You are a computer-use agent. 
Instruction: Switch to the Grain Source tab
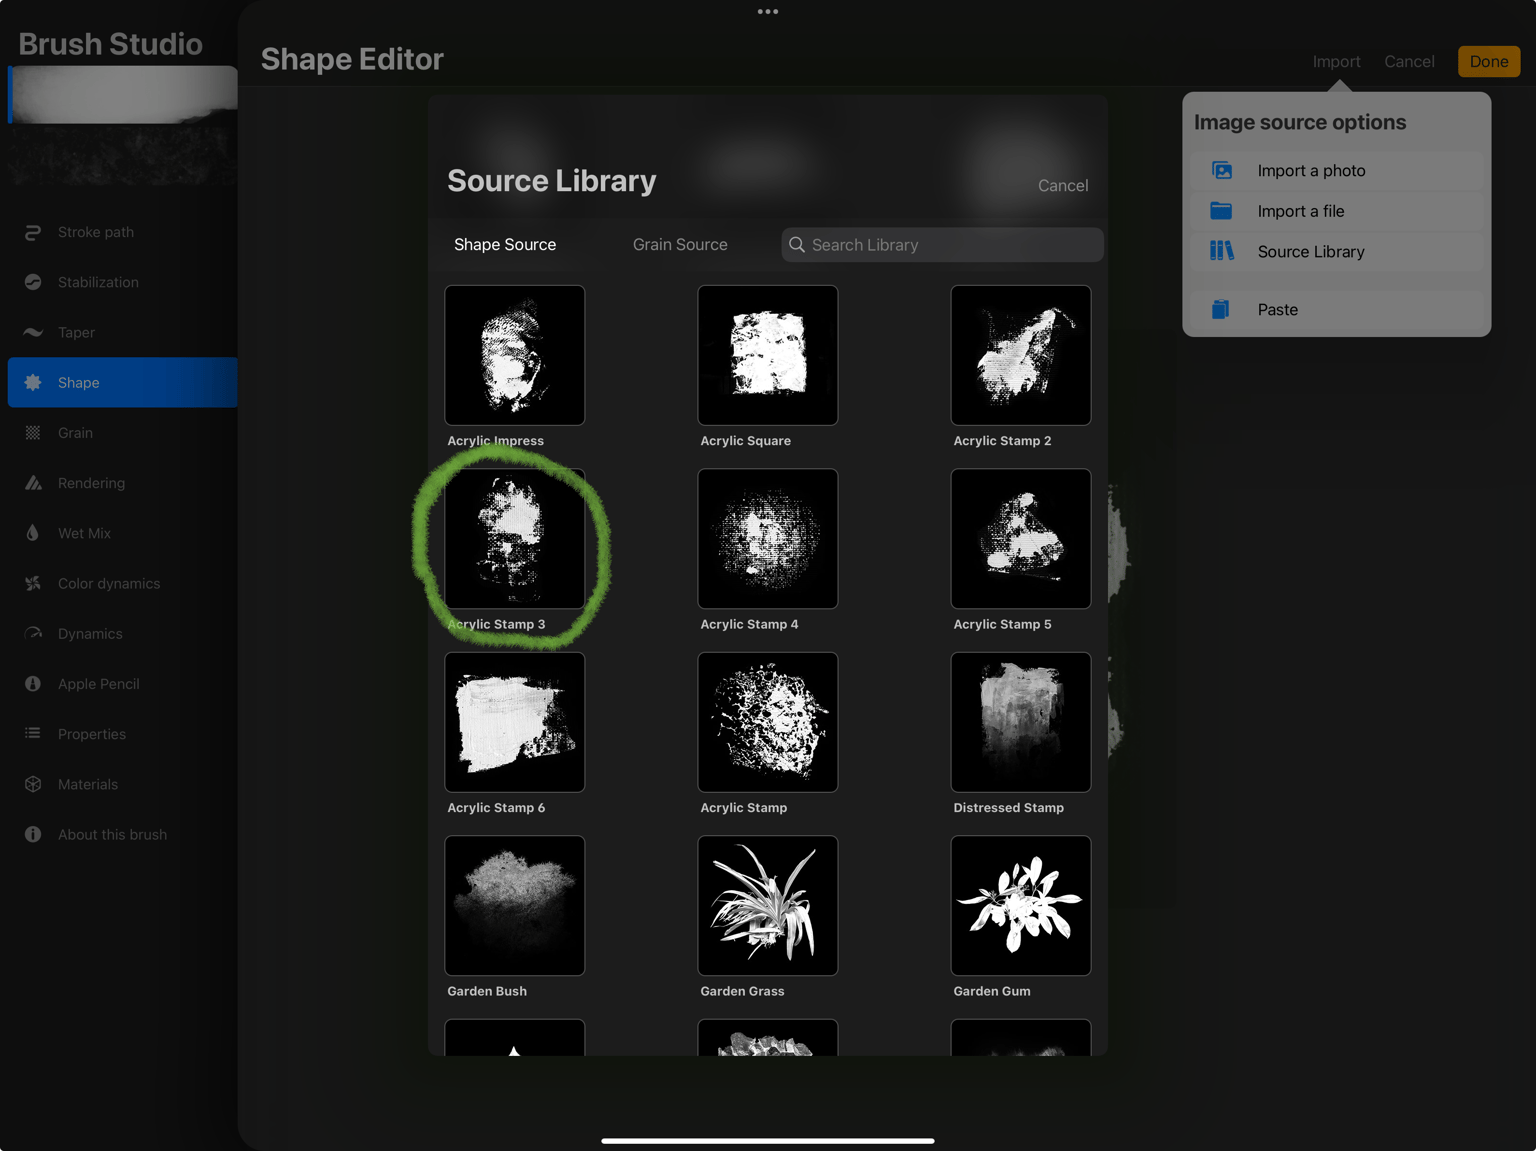coord(680,244)
